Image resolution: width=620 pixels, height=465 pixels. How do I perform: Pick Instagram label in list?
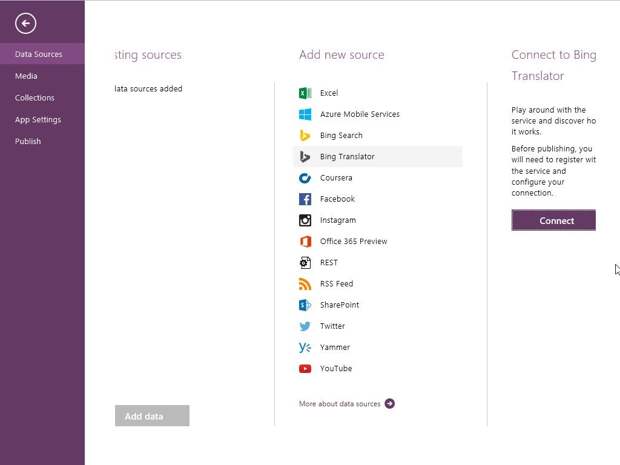click(338, 220)
